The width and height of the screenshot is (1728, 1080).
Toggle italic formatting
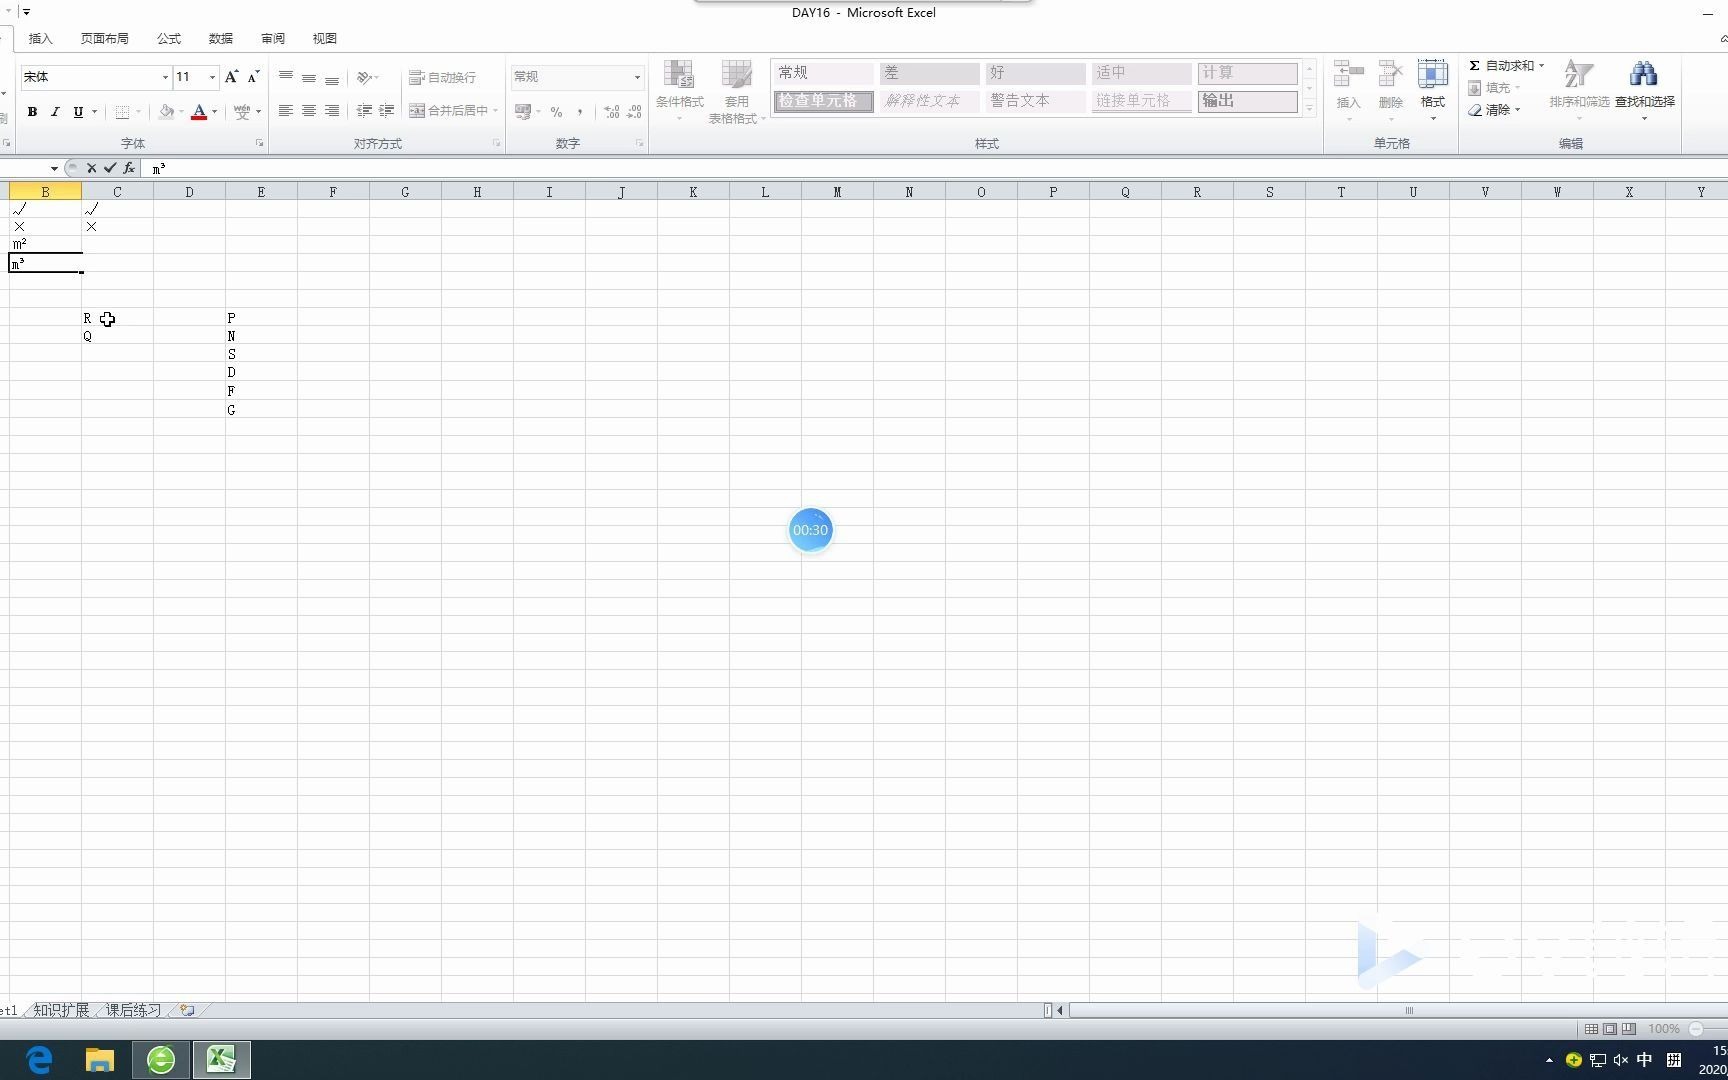pyautogui.click(x=55, y=112)
